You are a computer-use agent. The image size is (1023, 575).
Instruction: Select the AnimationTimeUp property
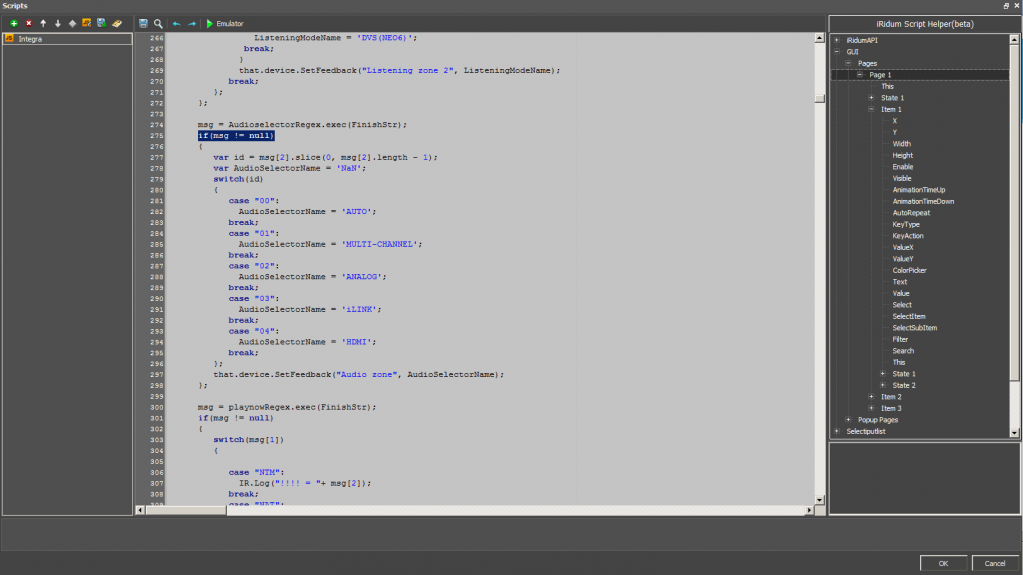point(918,190)
